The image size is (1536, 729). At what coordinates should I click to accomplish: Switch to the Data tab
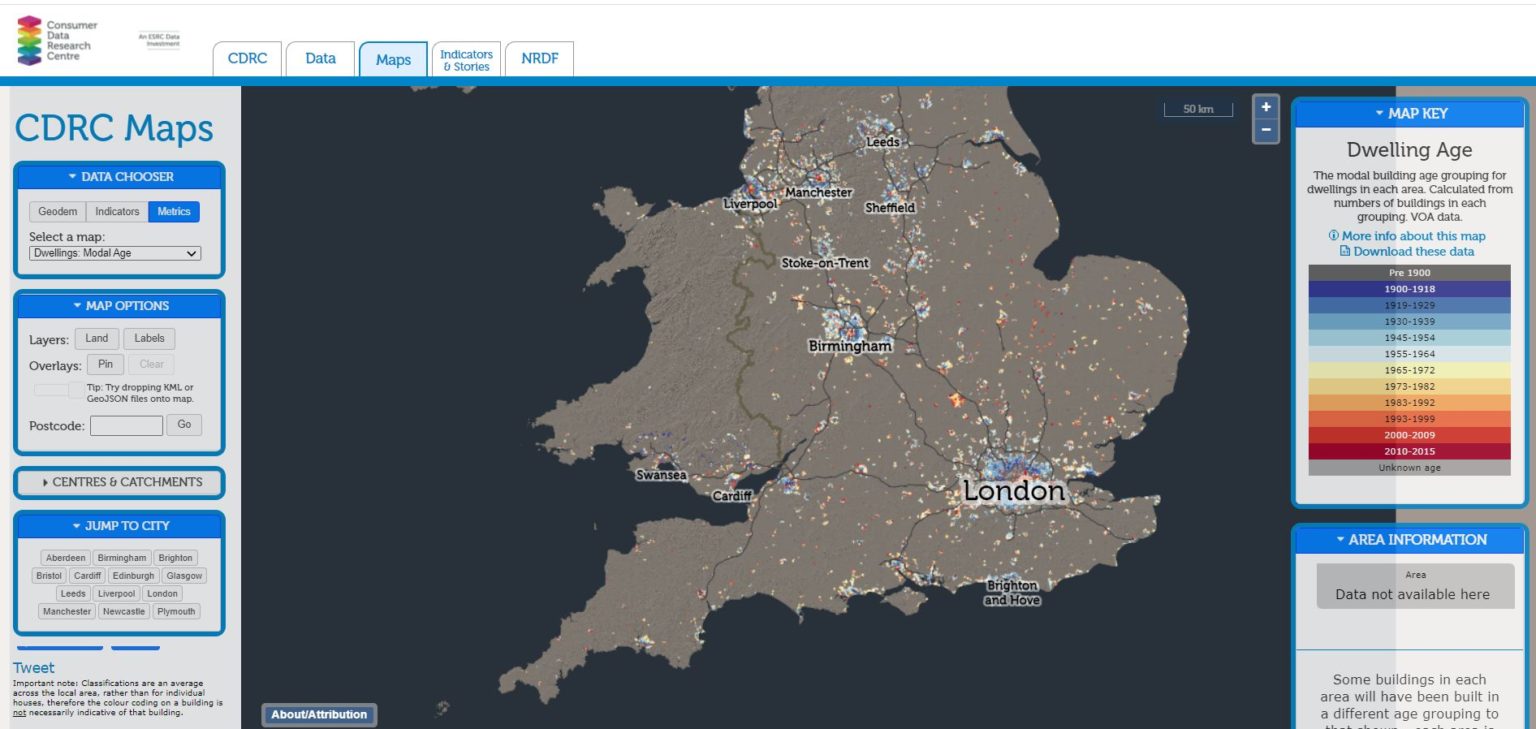click(320, 58)
